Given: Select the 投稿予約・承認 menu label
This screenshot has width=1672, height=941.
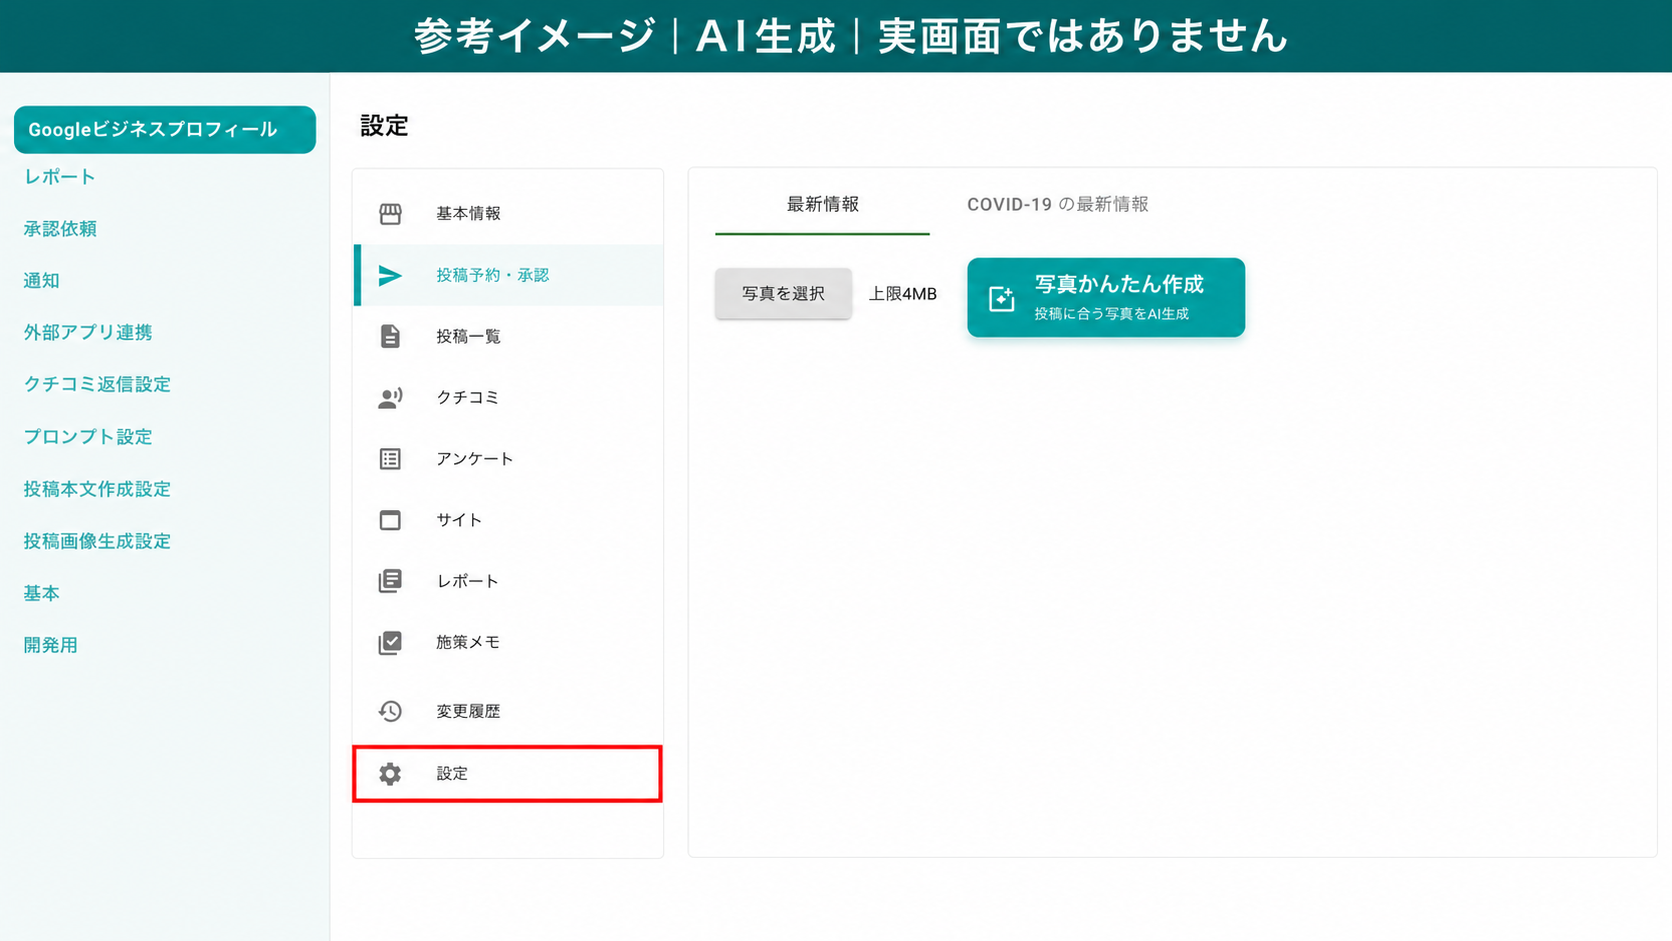Looking at the screenshot, I should [492, 275].
